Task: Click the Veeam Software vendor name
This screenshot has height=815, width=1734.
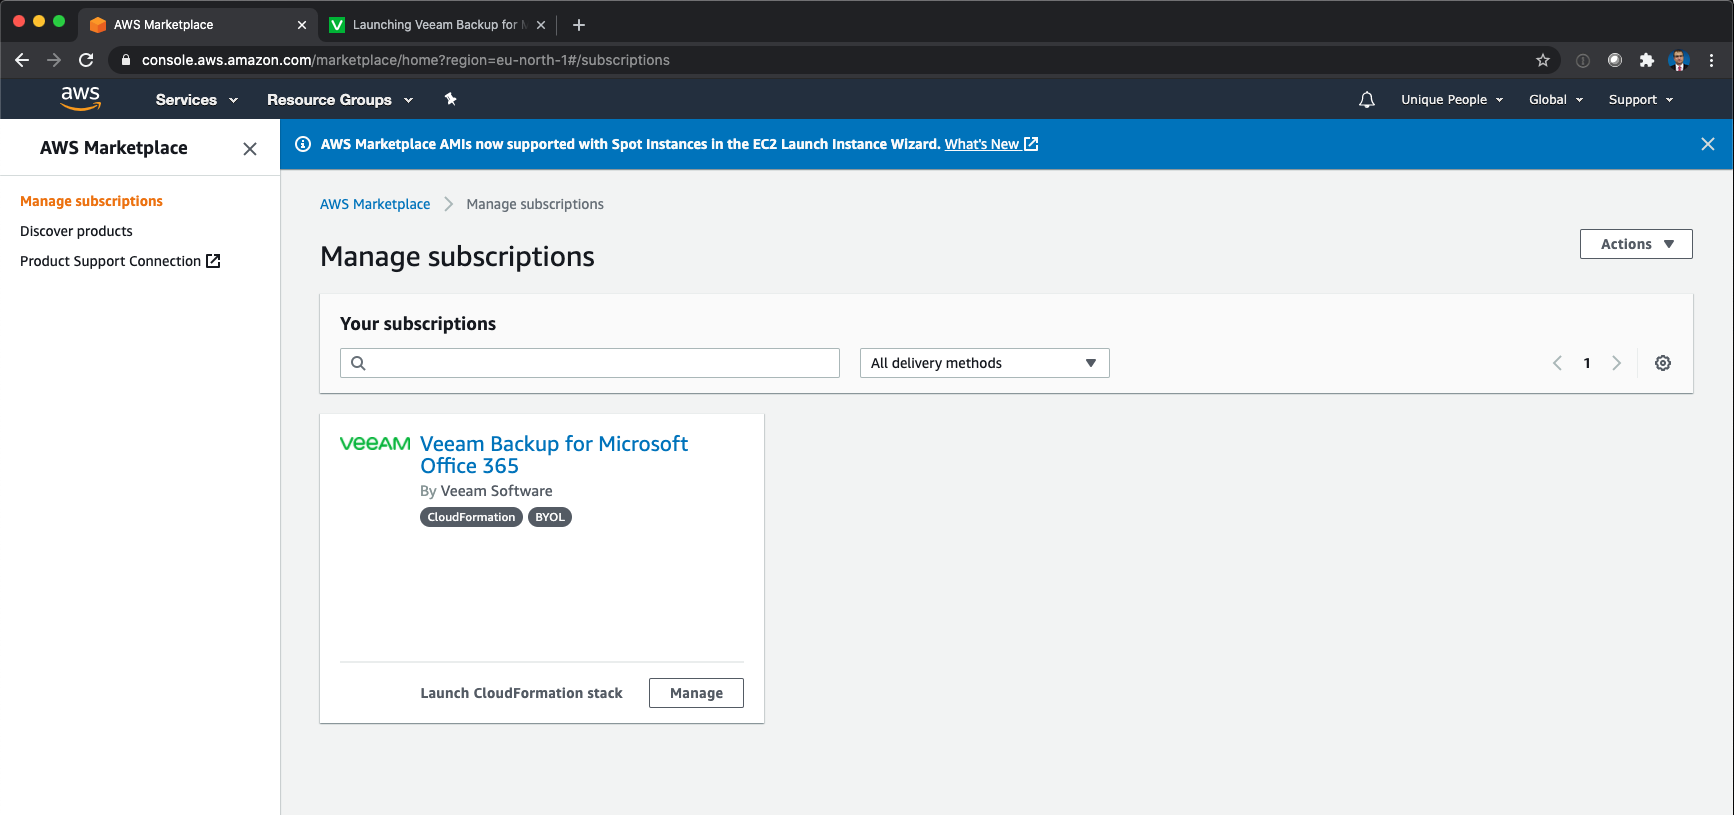Action: click(x=497, y=491)
